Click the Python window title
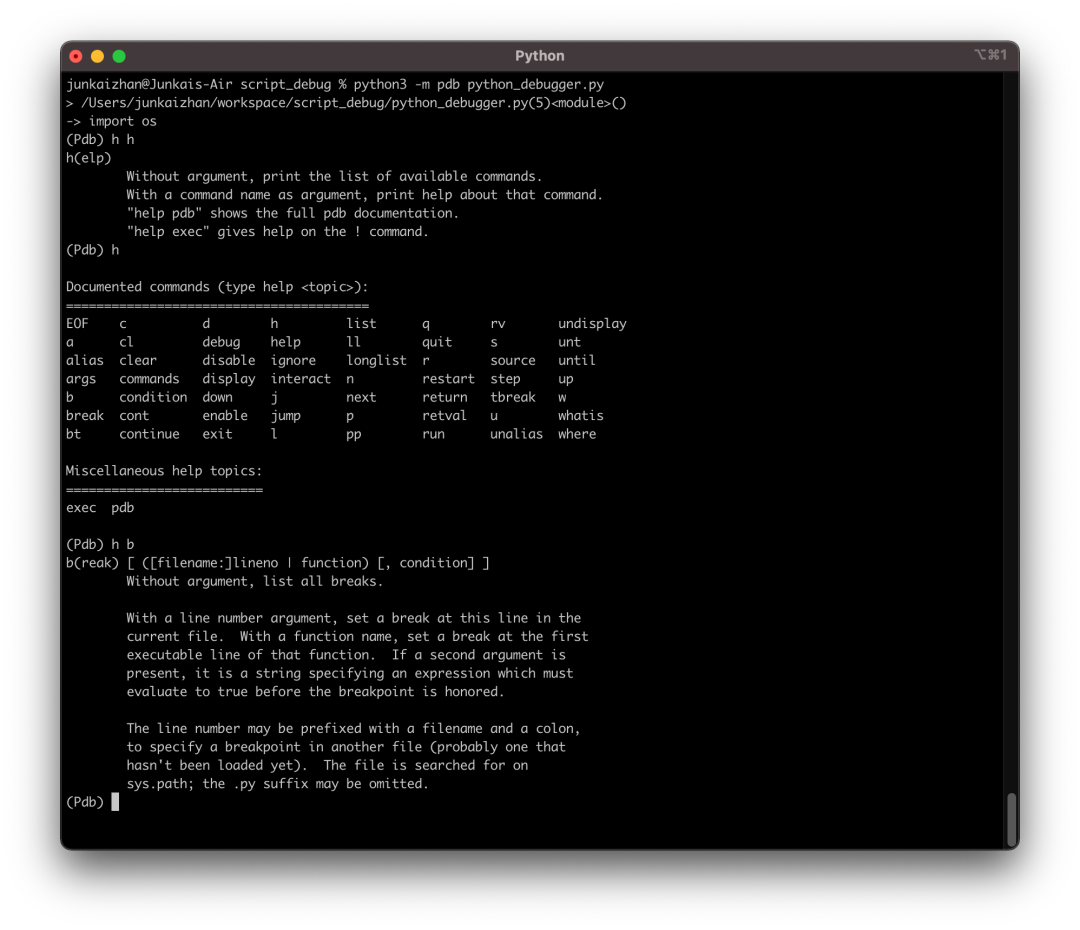1080x930 pixels. coord(539,56)
